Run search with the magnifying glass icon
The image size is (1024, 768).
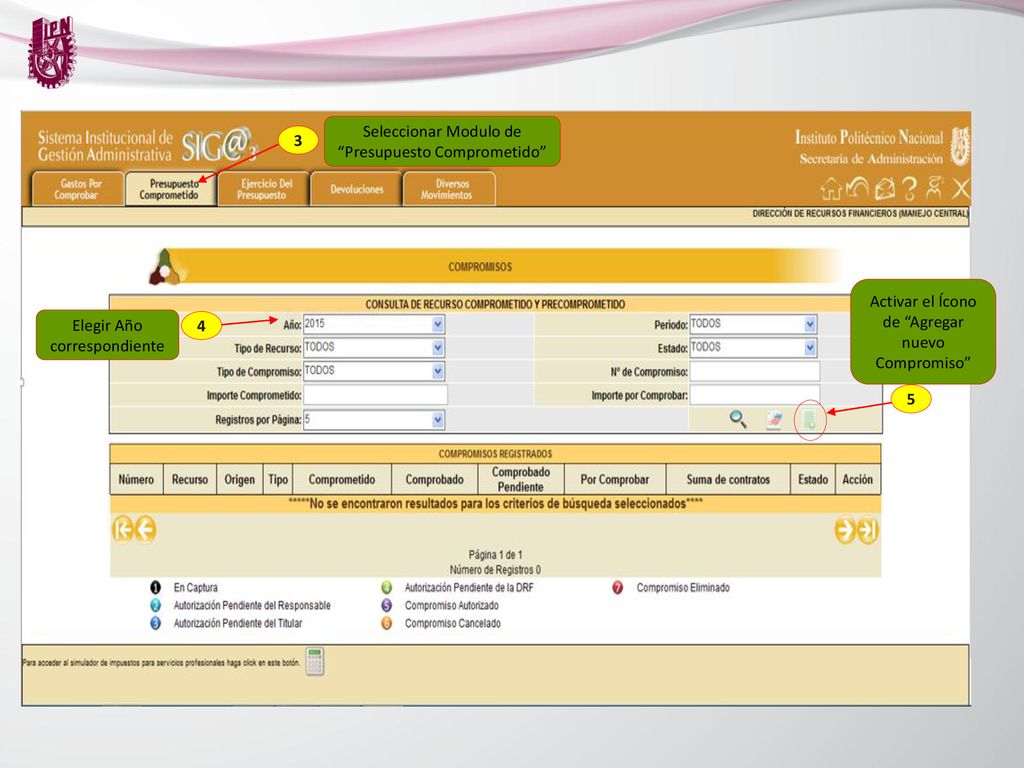coord(738,419)
